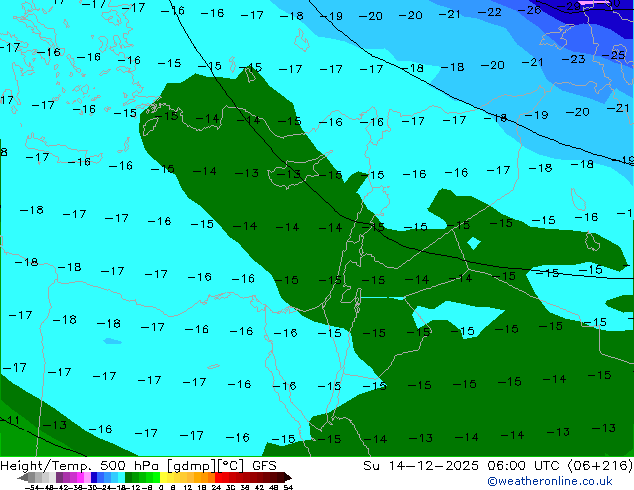This screenshot has width=634, height=490.
Task: Click the date '14-12-2025'
Action: tap(433, 465)
